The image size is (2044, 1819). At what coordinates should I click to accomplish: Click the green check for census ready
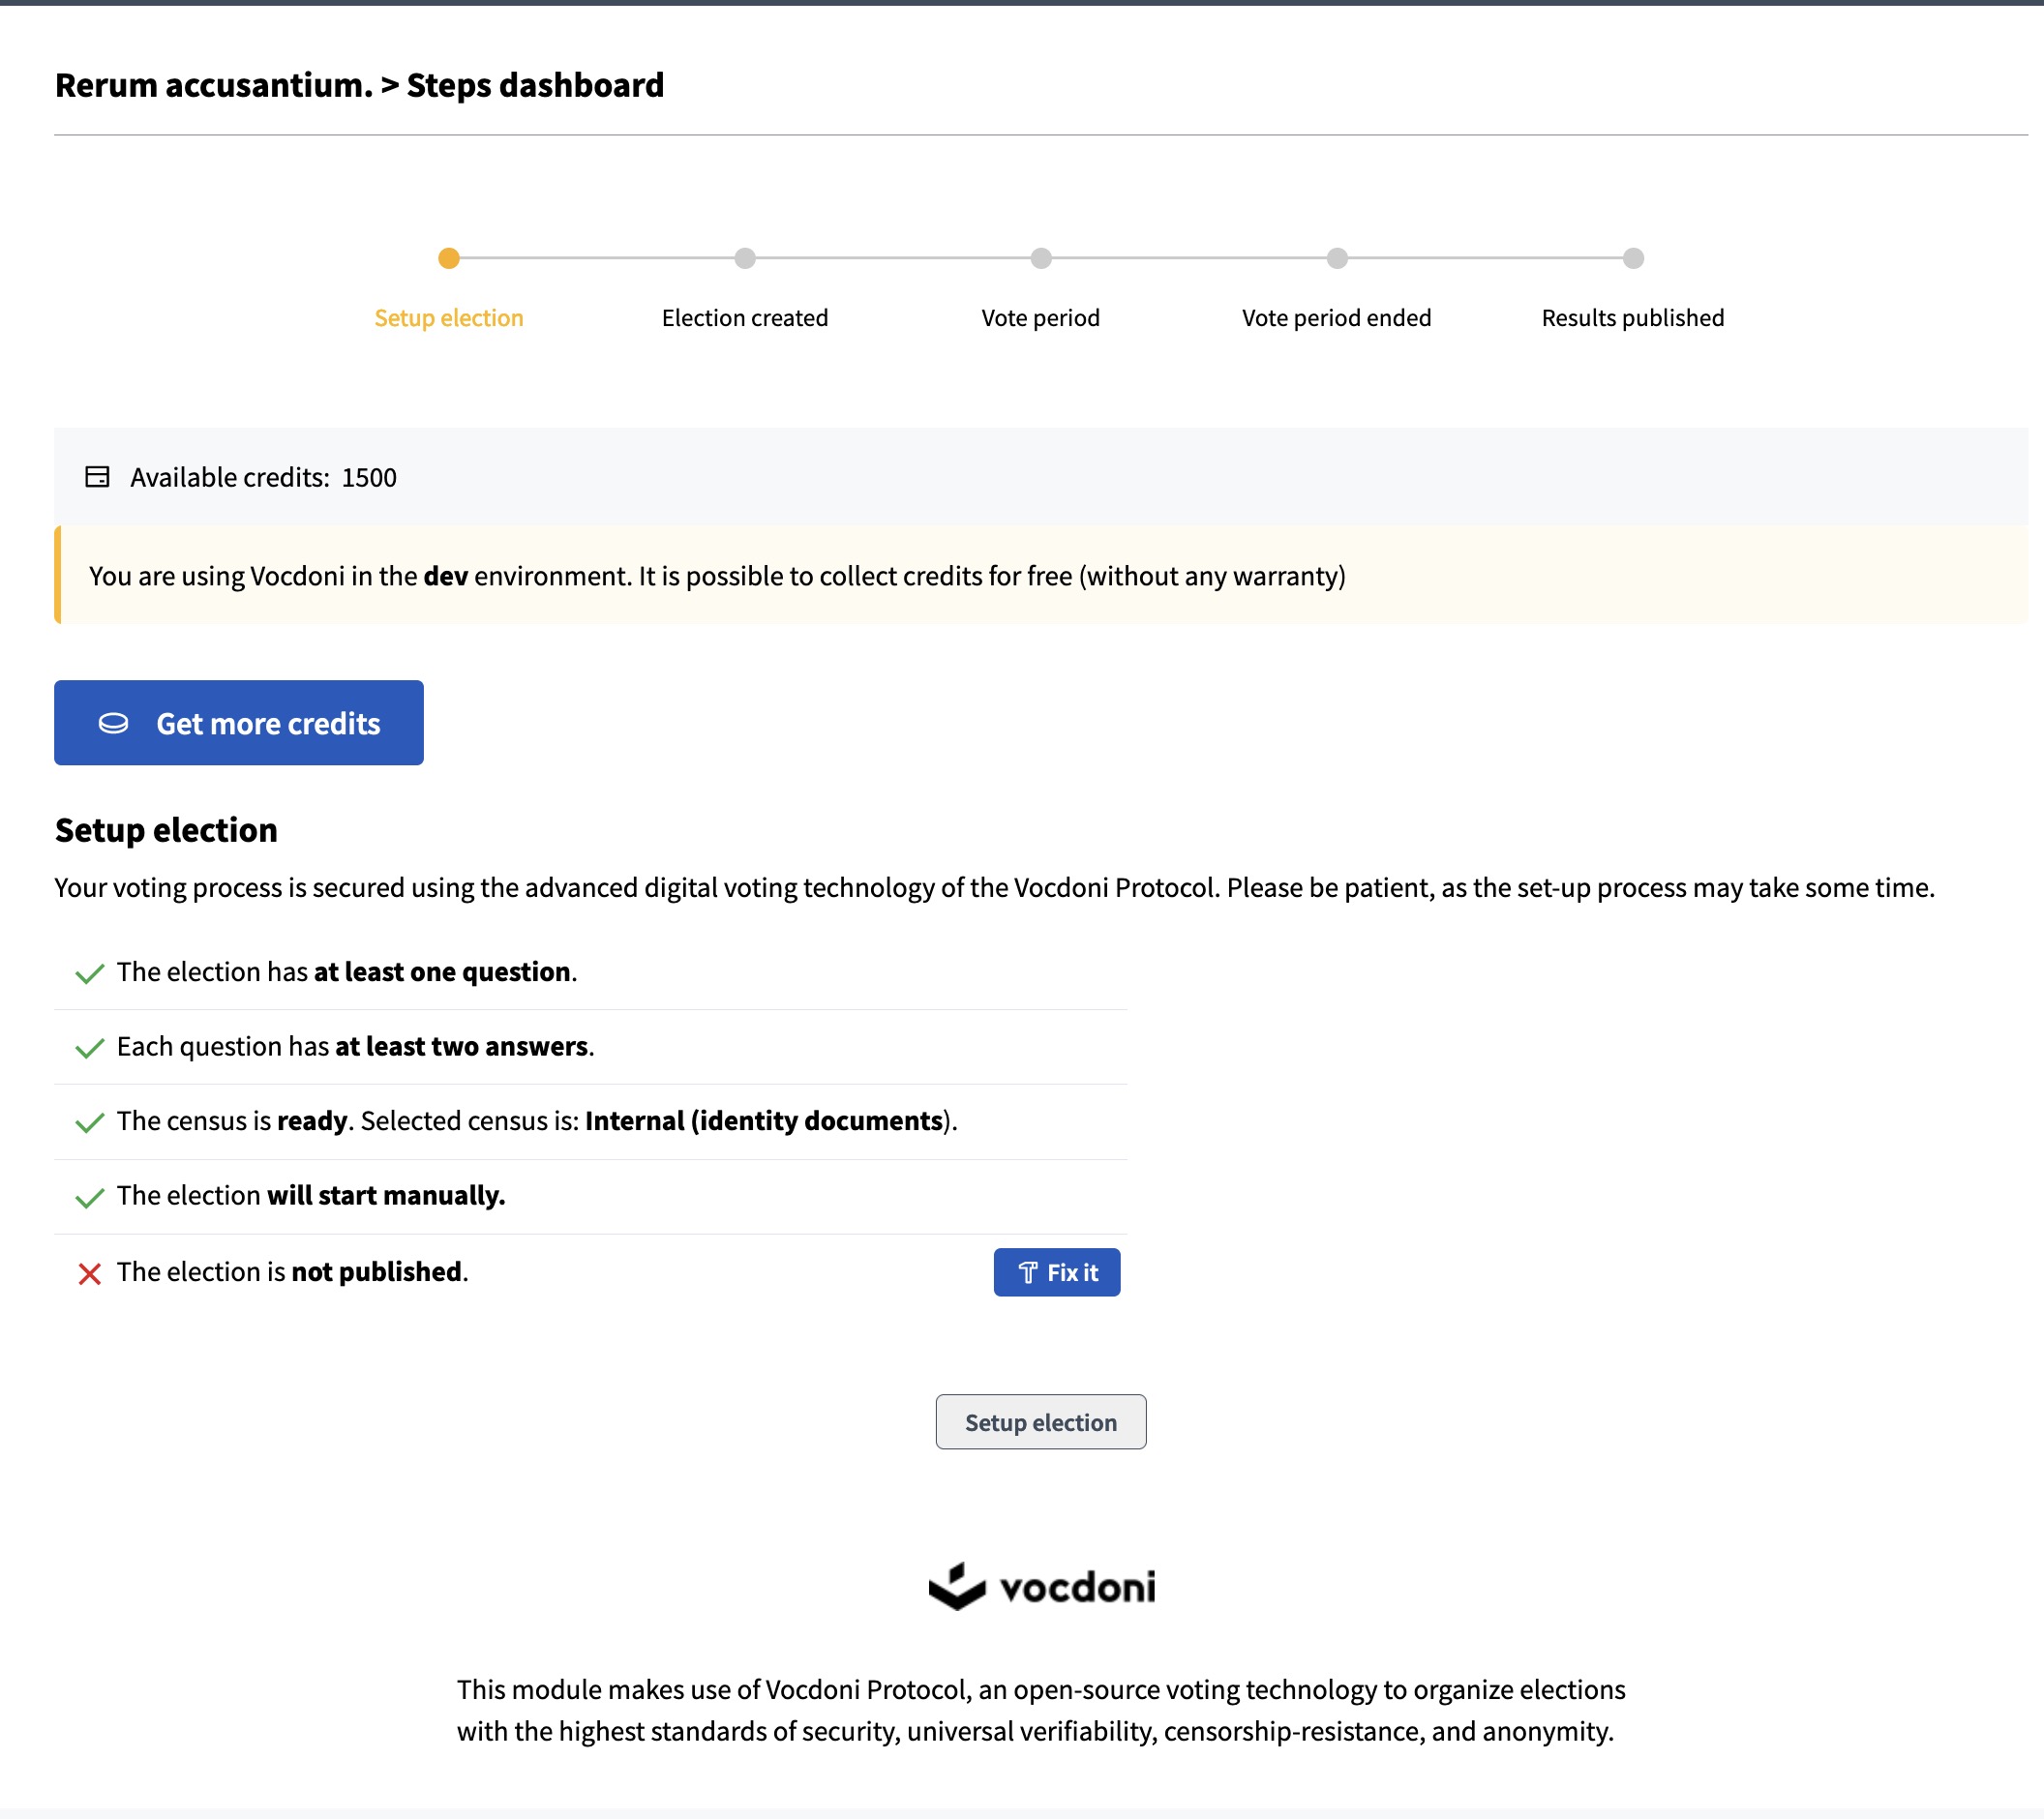[90, 1122]
